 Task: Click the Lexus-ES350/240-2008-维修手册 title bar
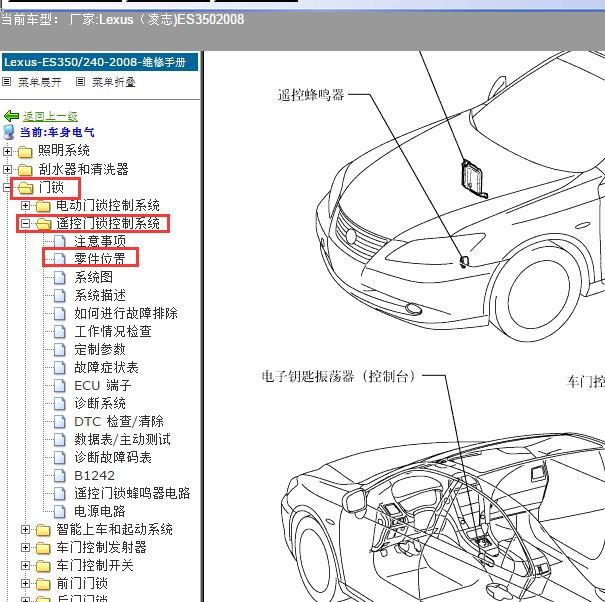tap(100, 62)
